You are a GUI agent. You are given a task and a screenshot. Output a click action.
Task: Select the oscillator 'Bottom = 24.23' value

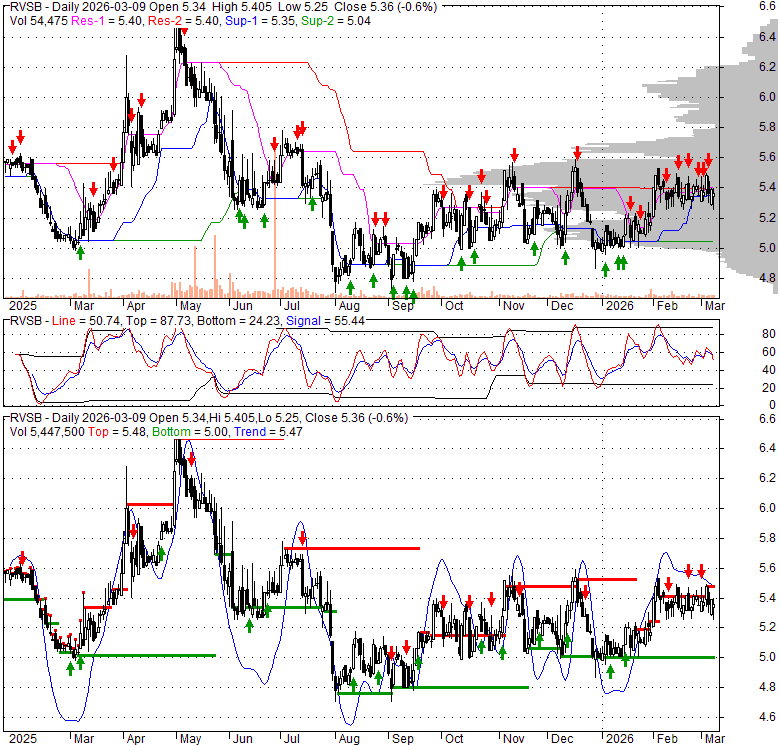pos(239,321)
